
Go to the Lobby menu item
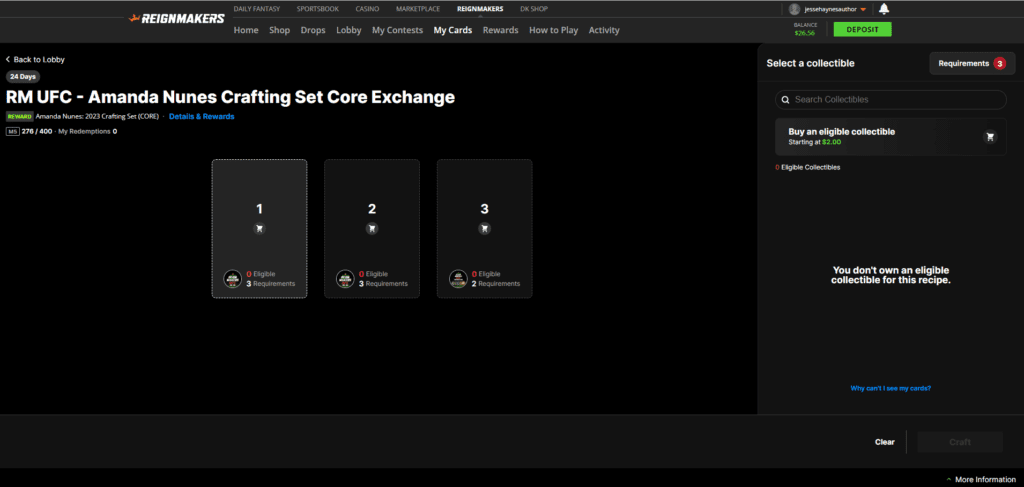click(x=349, y=30)
